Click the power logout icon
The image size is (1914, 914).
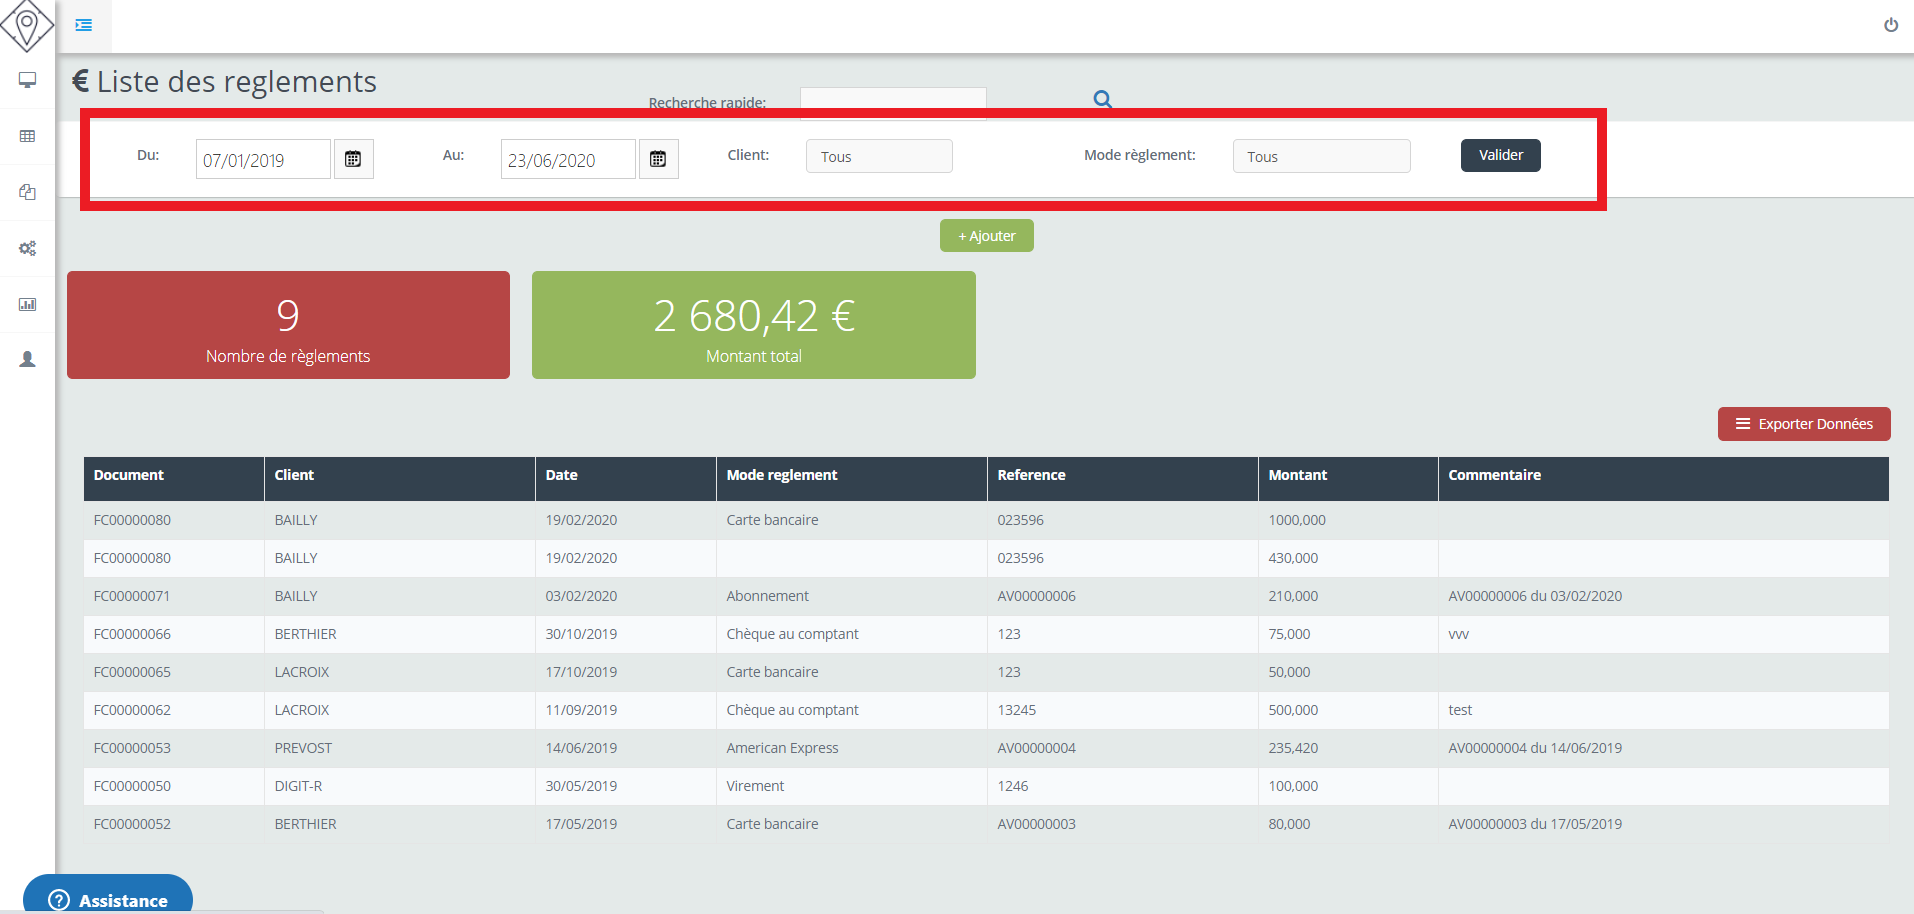point(1890,25)
